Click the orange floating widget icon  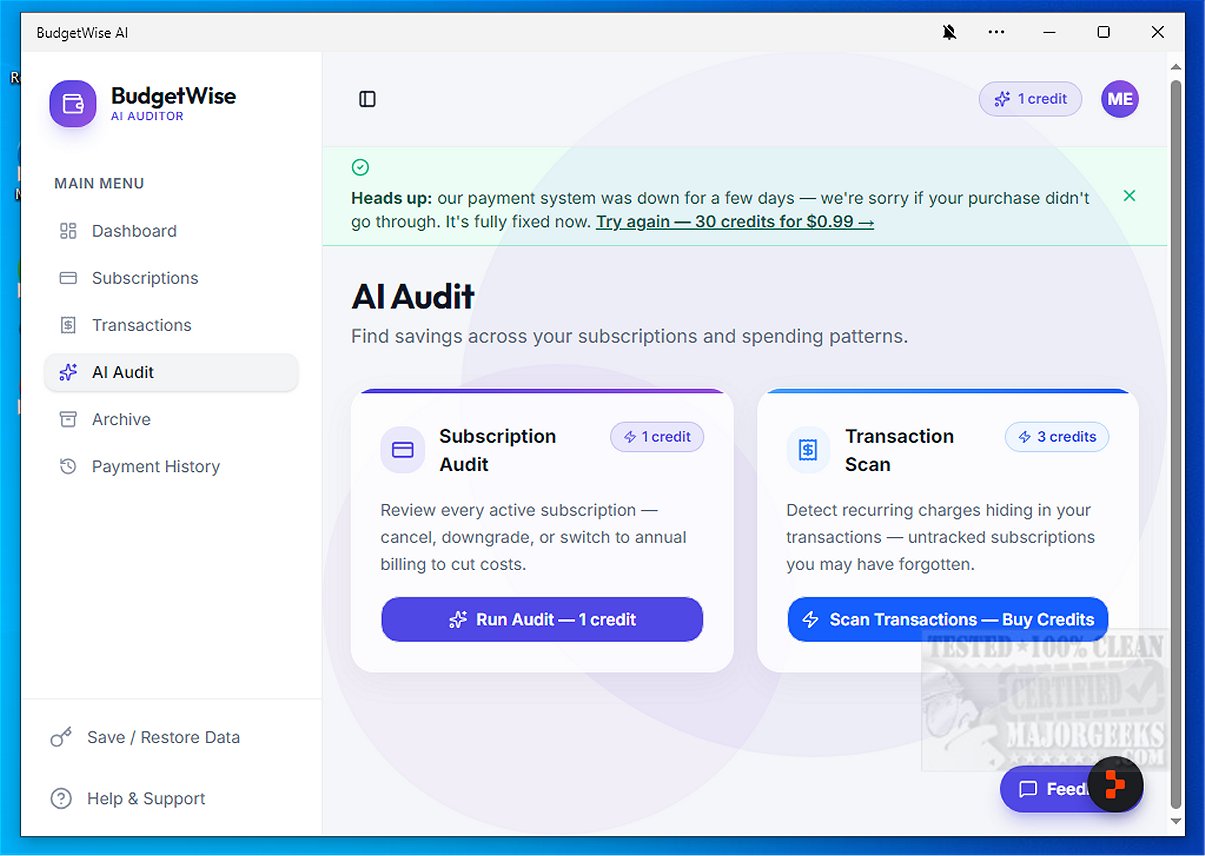1115,785
